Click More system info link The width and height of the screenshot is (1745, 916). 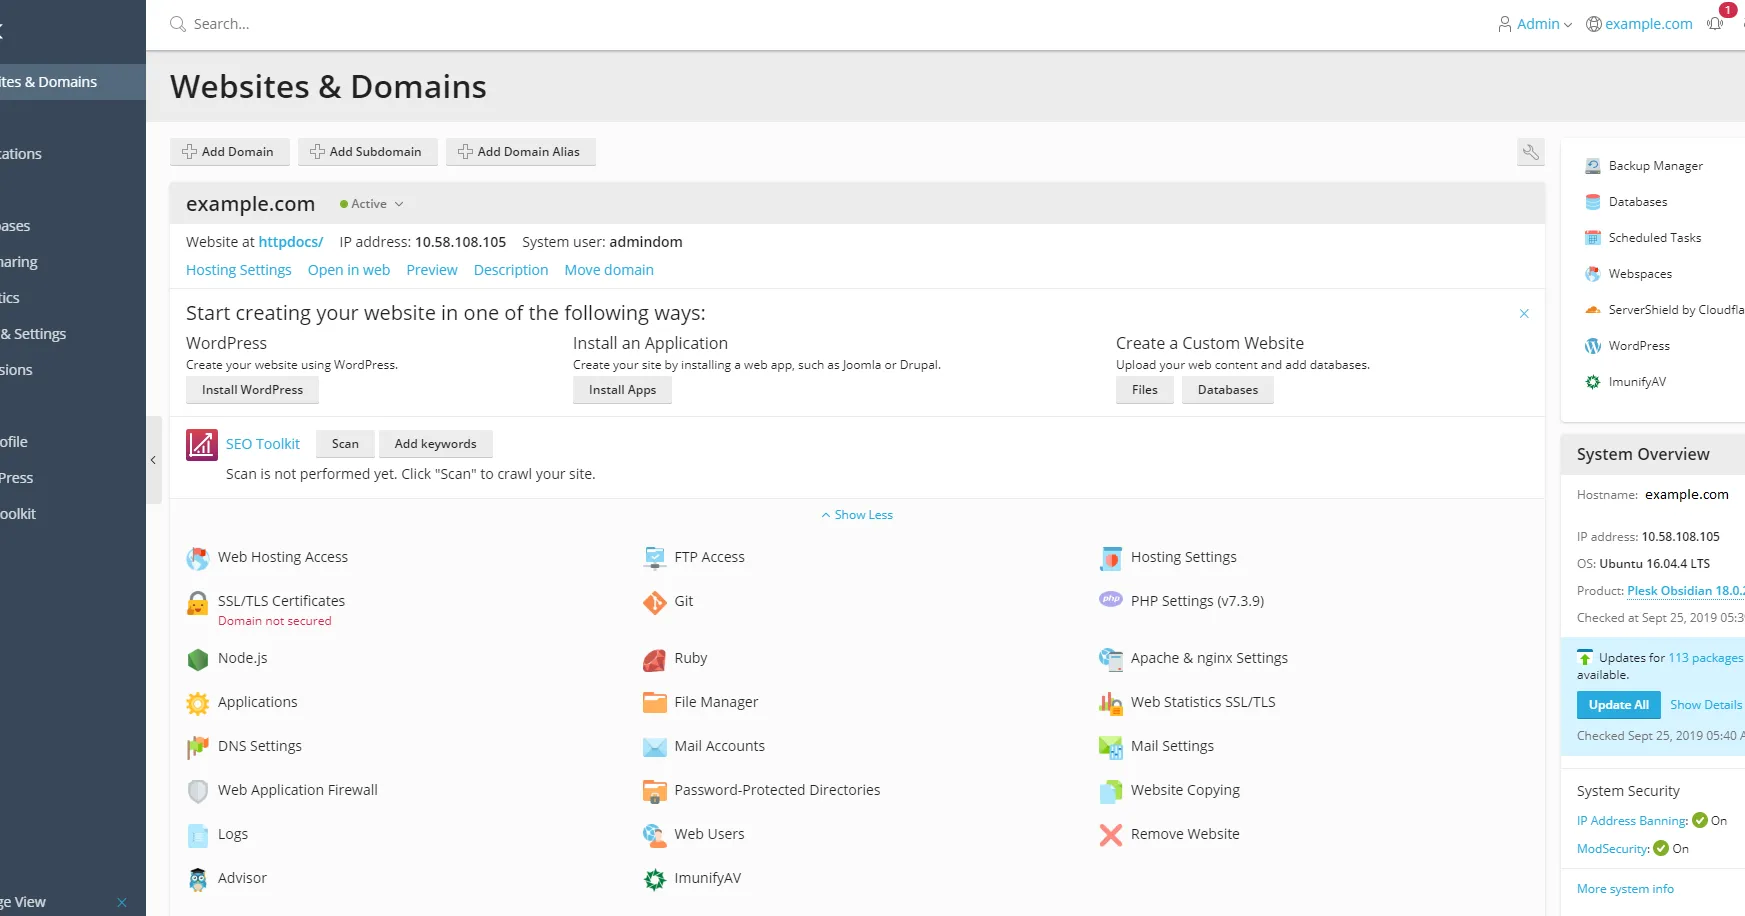click(x=1625, y=889)
